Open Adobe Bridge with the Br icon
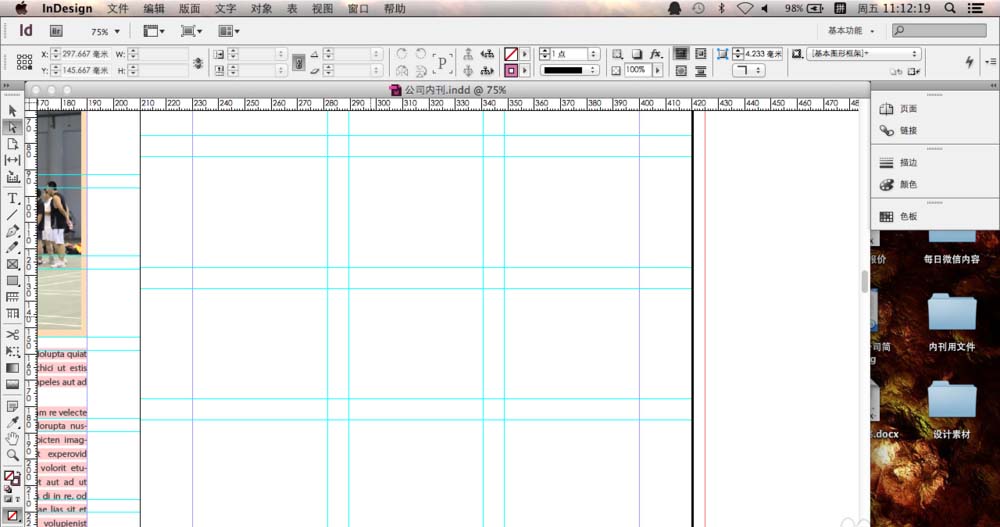Screen dimensions: 1000x527 55,32
